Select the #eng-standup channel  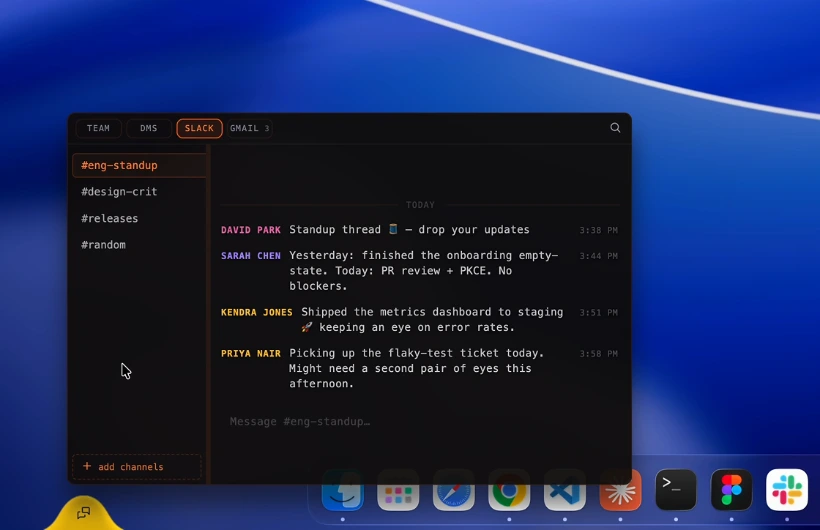(x=139, y=165)
